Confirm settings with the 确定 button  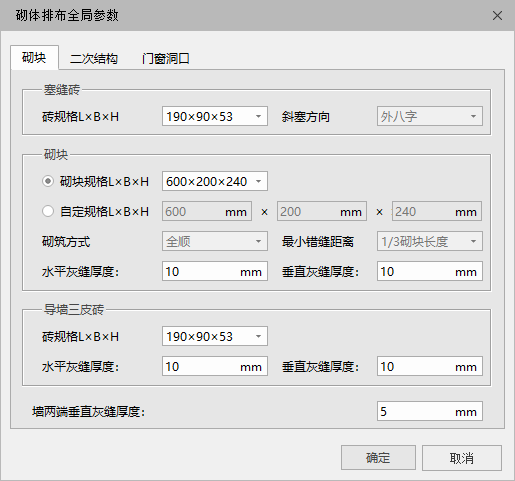click(378, 458)
